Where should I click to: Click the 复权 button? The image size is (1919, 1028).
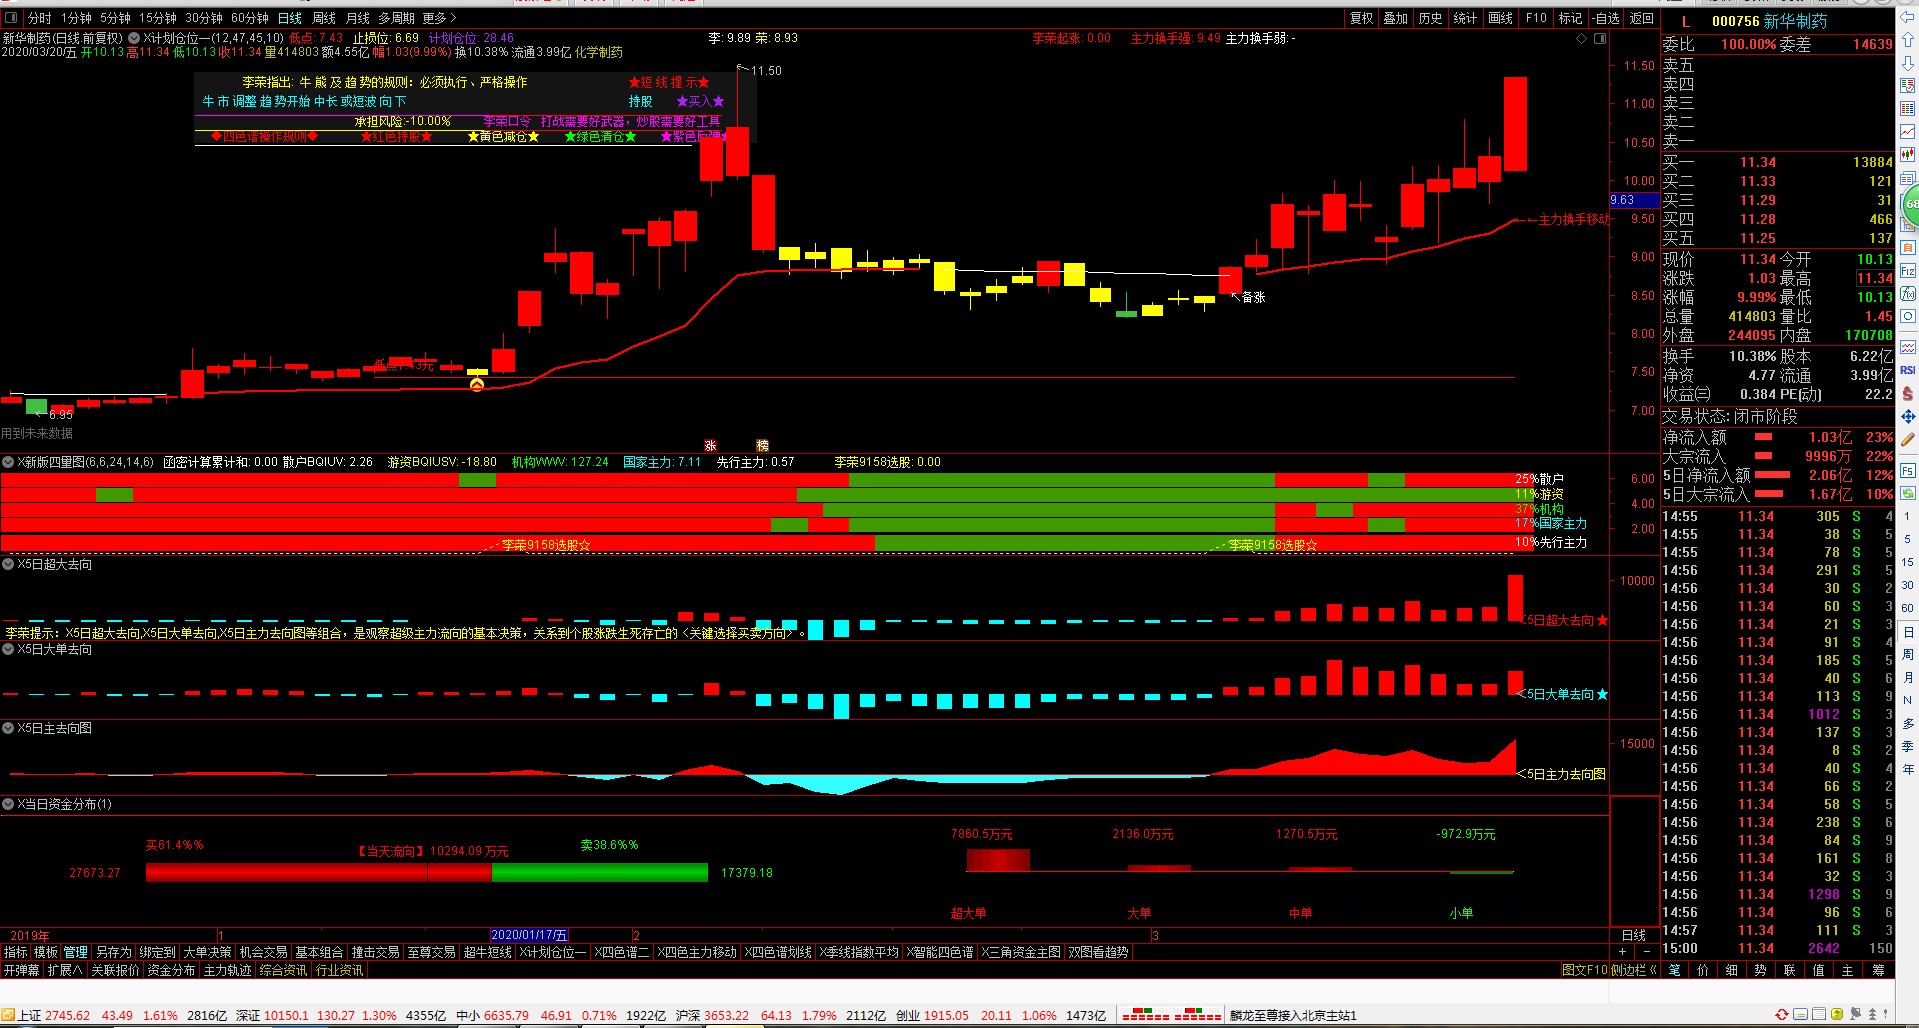tap(1362, 18)
